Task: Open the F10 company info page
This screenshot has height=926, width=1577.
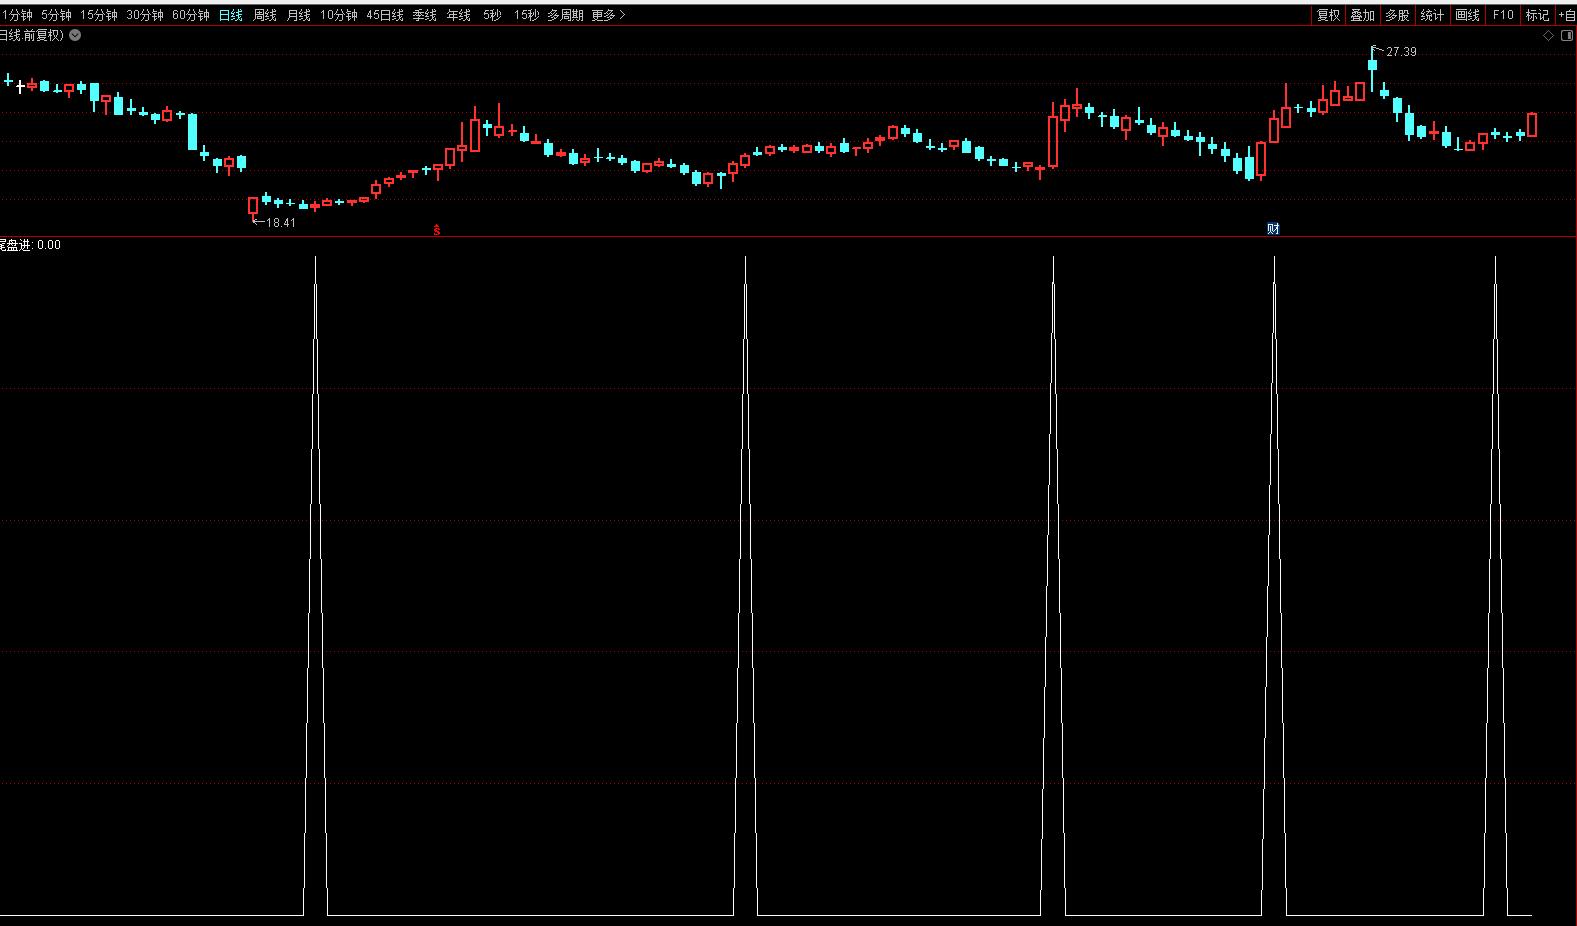Action: pyautogui.click(x=1502, y=15)
